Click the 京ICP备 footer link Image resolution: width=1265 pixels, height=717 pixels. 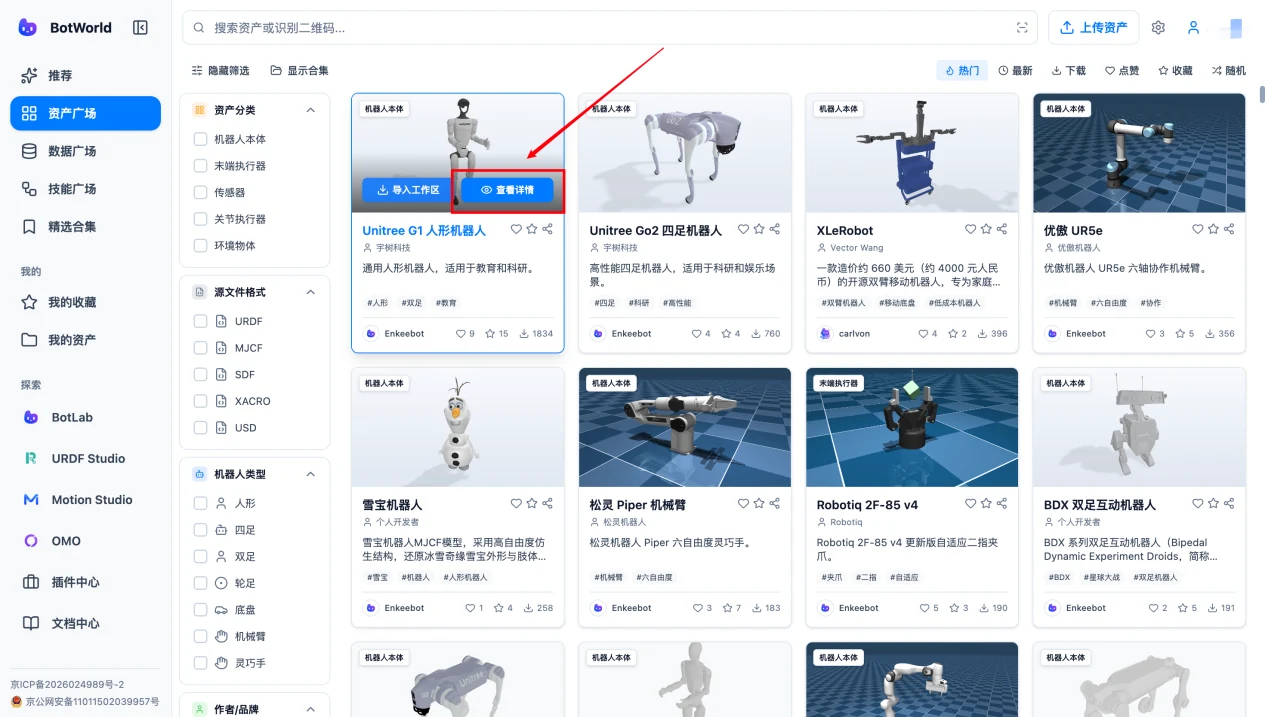[x=67, y=684]
